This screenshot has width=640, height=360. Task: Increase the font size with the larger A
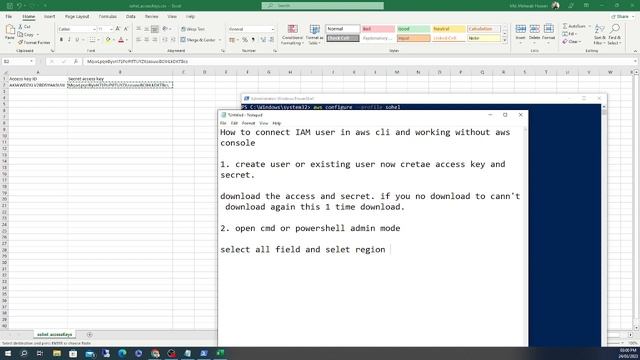tap(118, 29)
